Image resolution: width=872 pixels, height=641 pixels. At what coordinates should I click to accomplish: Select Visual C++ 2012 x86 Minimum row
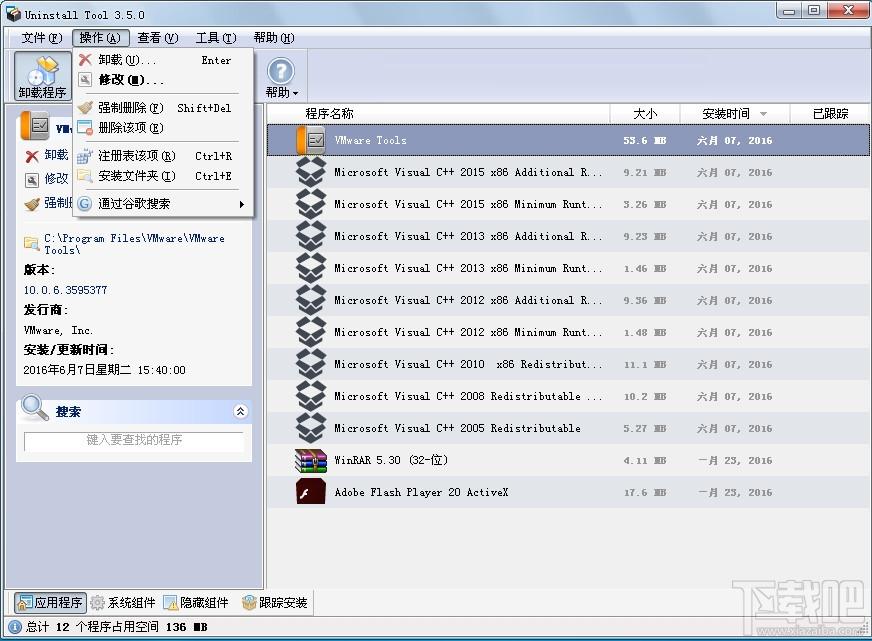[x=568, y=332]
